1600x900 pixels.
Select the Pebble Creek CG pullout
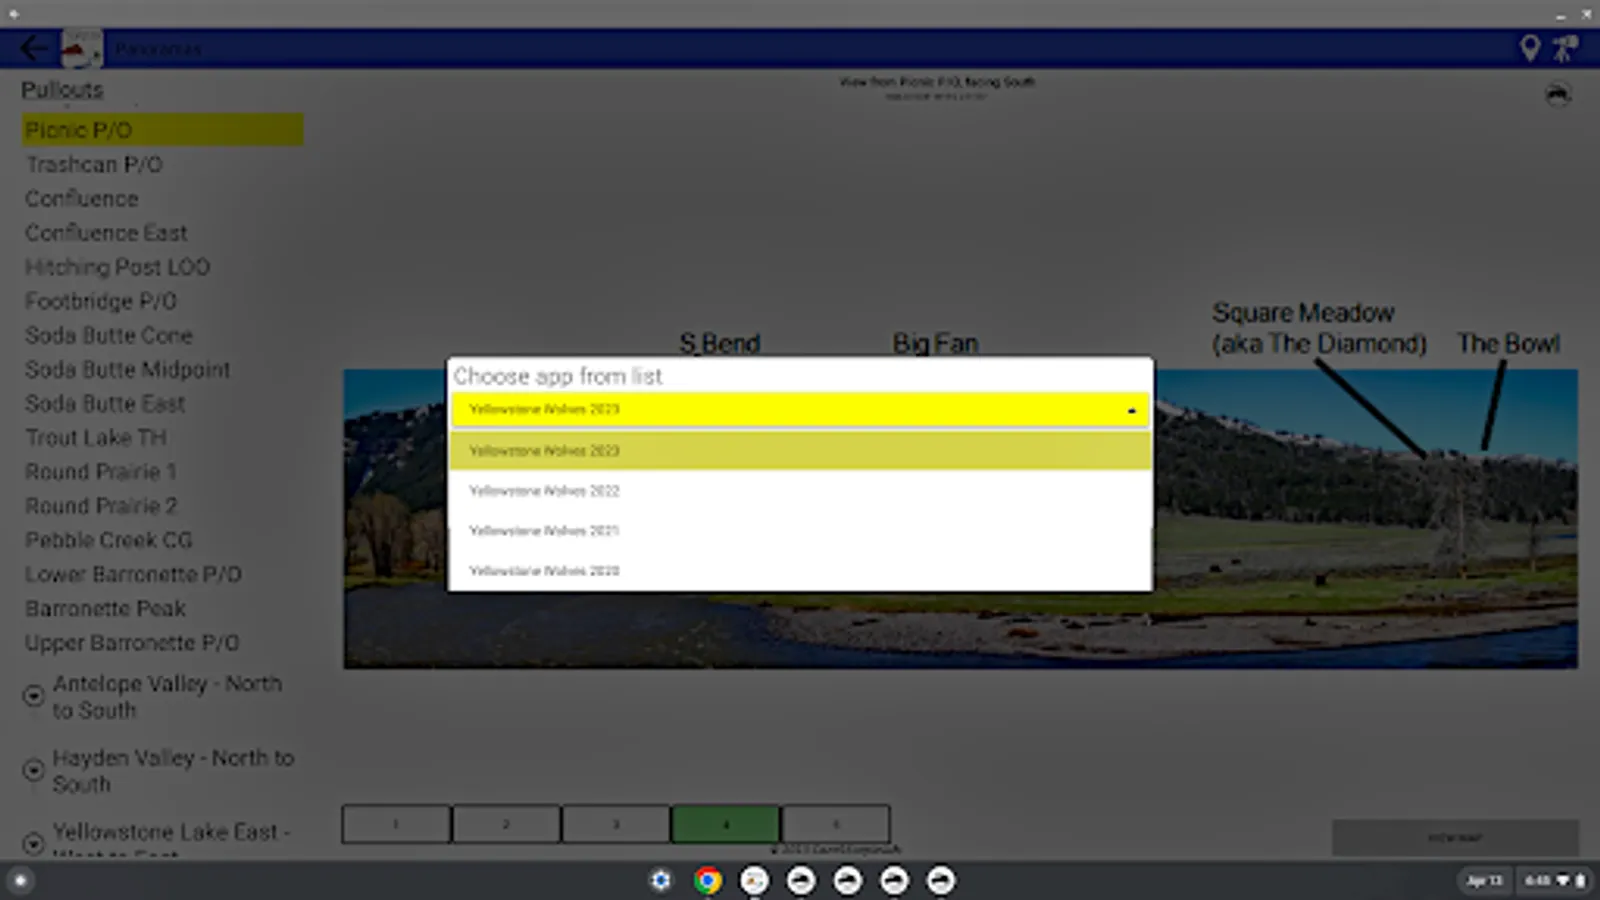pos(109,540)
